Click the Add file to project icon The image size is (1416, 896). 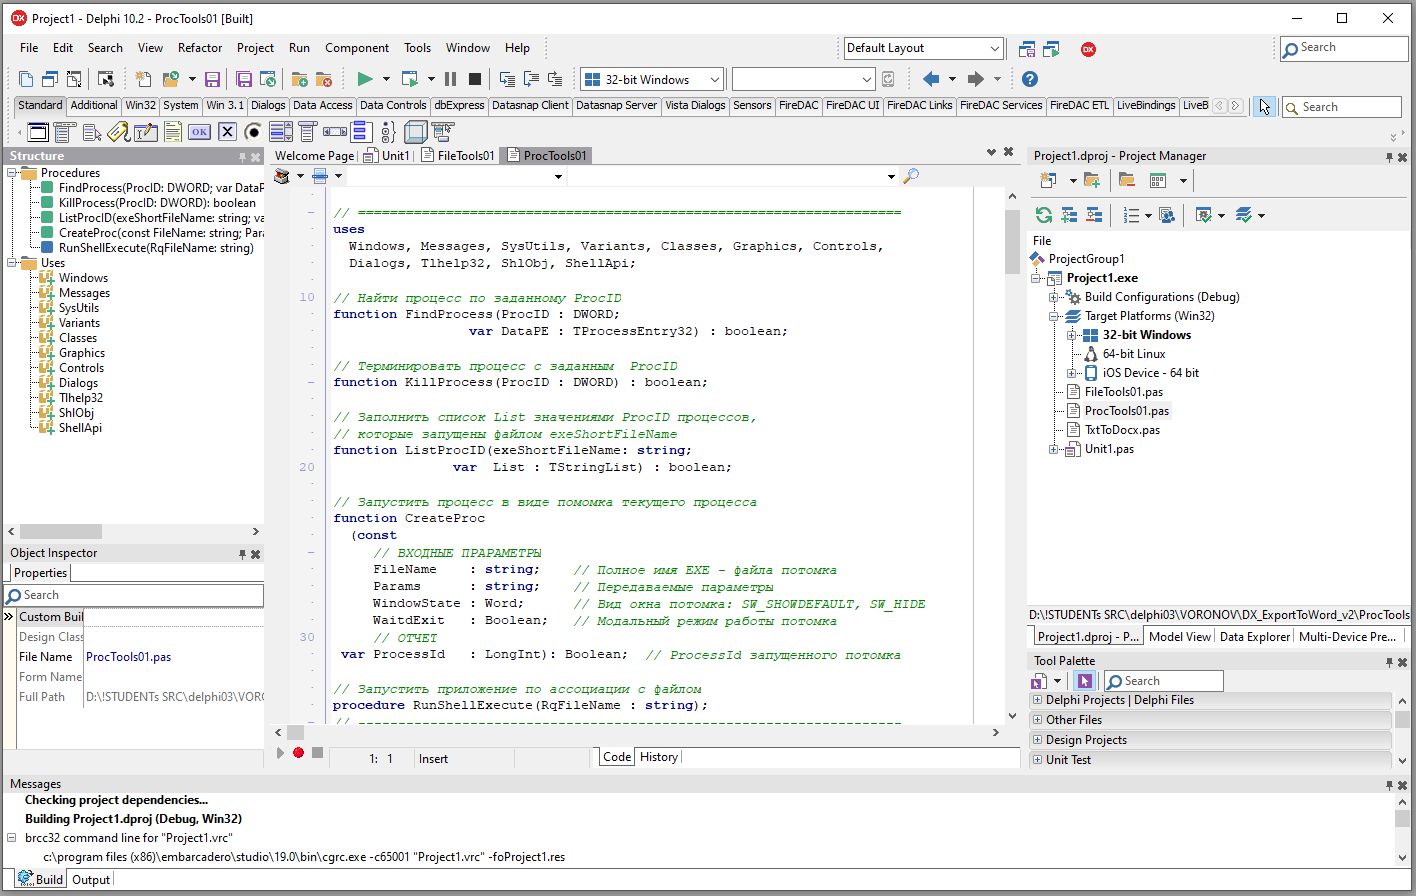coord(299,79)
